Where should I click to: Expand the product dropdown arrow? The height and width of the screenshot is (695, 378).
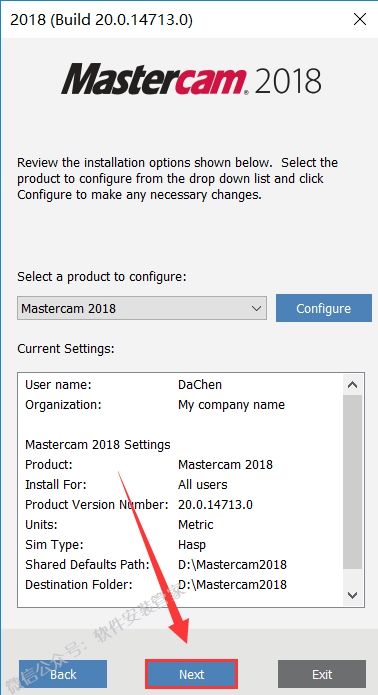[256, 308]
